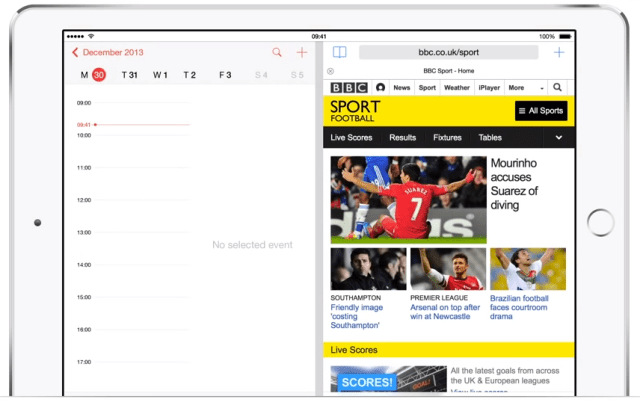Go back to December 2013 month view
The width and height of the screenshot is (640, 414).
click(x=108, y=52)
